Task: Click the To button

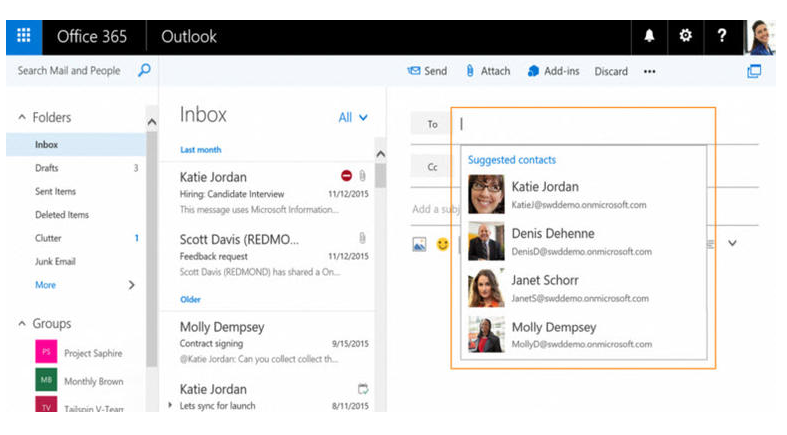Action: [432, 124]
